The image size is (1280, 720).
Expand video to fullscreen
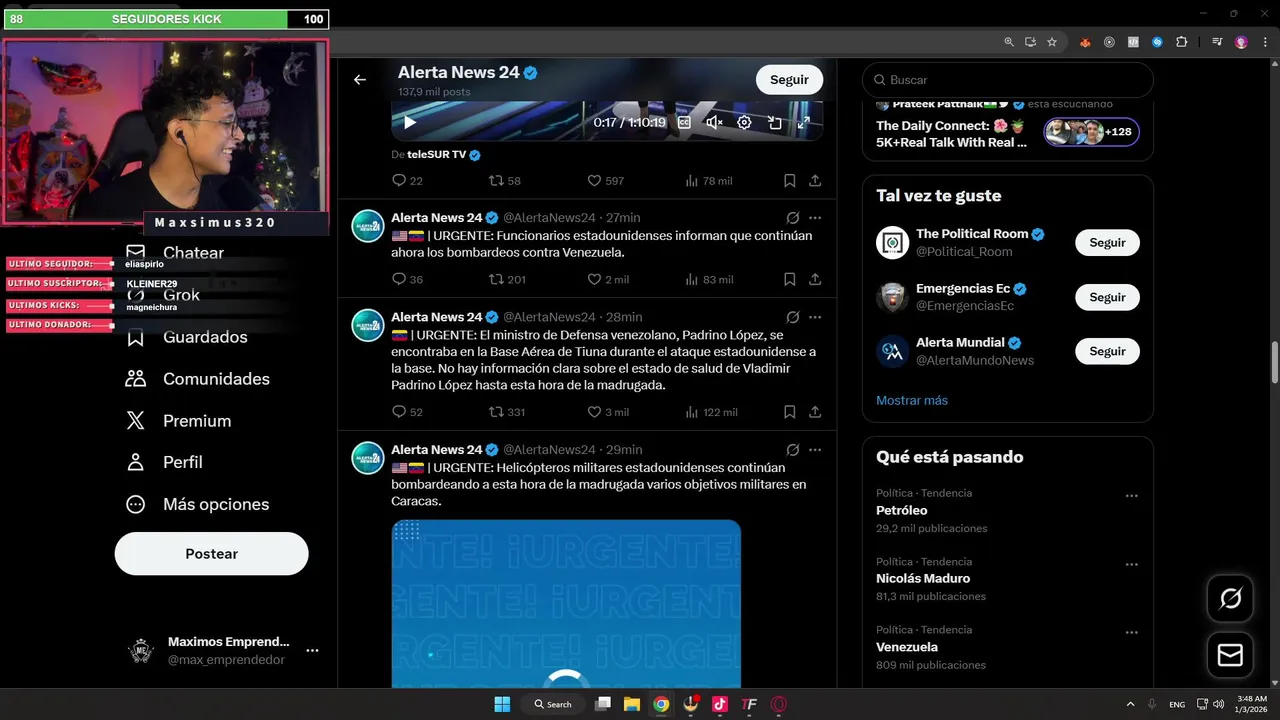(x=803, y=122)
